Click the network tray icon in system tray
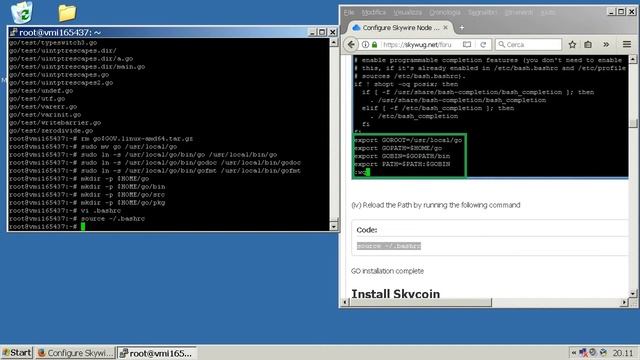640x360 pixels. pos(583,352)
